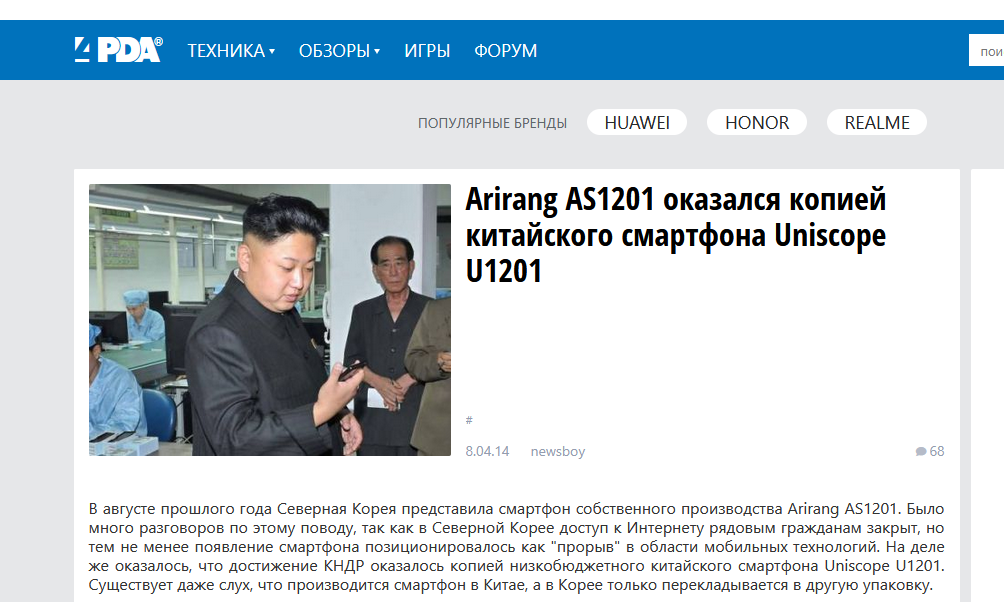This screenshot has height=602, width=1004.
Task: Expand the ТЕХНИКА dropdown menu
Action: pos(231,51)
